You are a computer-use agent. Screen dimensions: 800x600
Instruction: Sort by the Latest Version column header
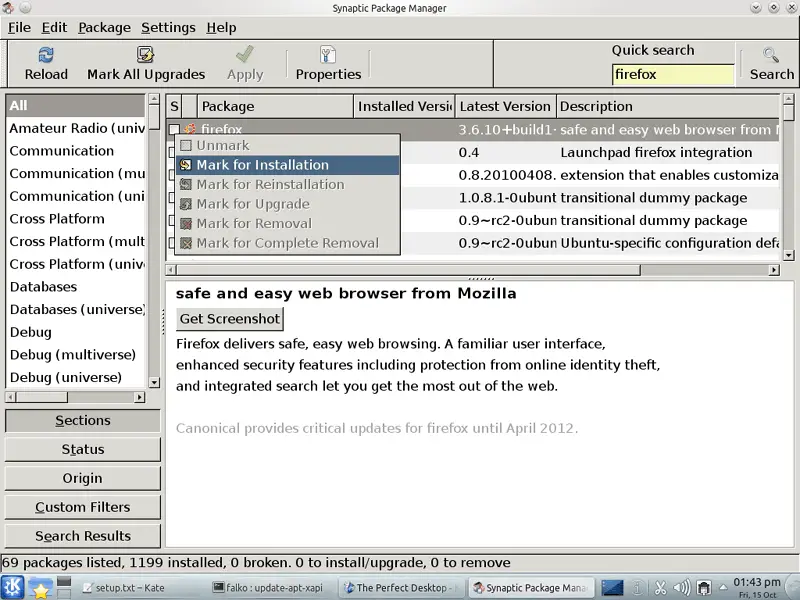tap(505, 106)
